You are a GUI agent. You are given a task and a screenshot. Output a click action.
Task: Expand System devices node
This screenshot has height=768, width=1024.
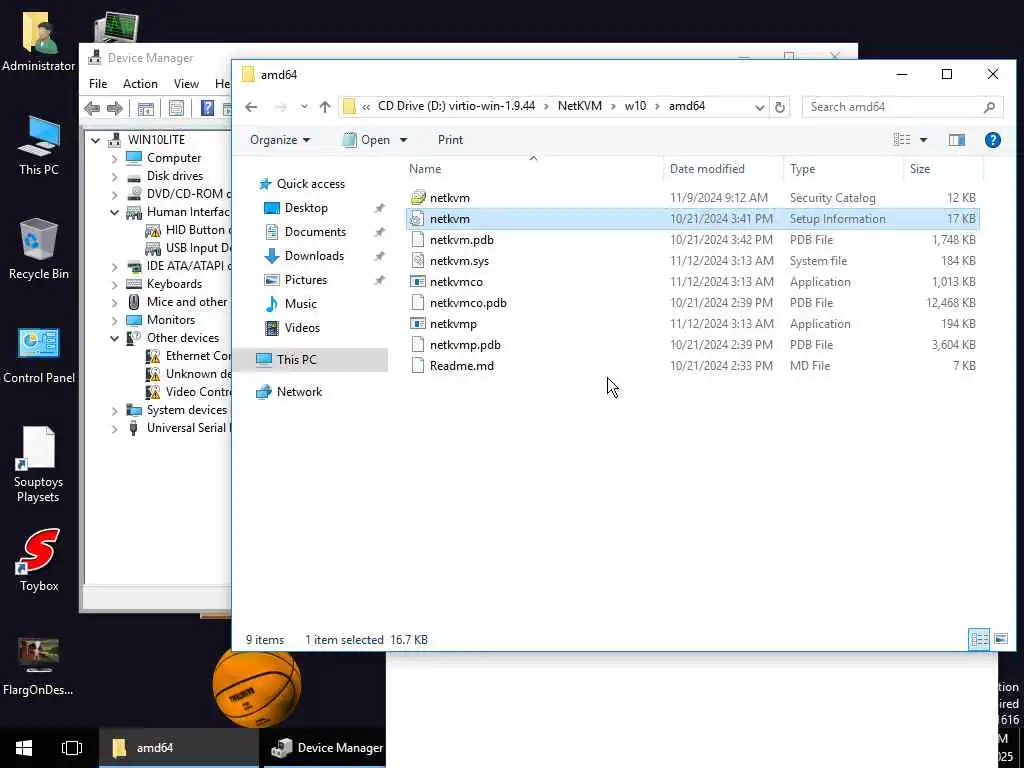(114, 410)
